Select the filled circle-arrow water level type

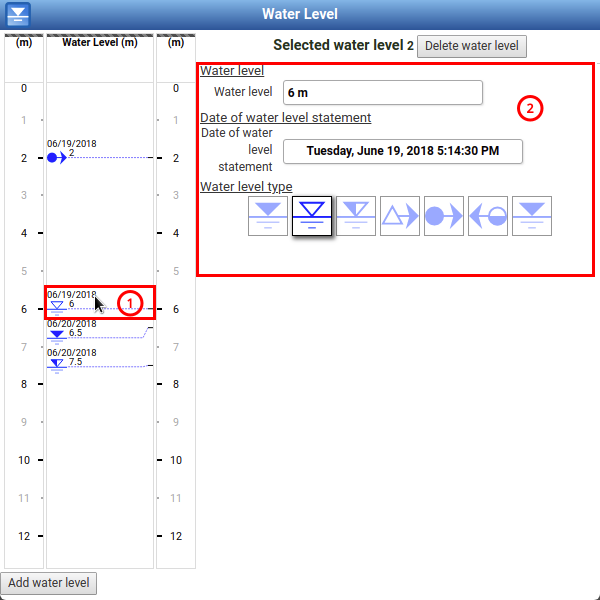point(444,216)
